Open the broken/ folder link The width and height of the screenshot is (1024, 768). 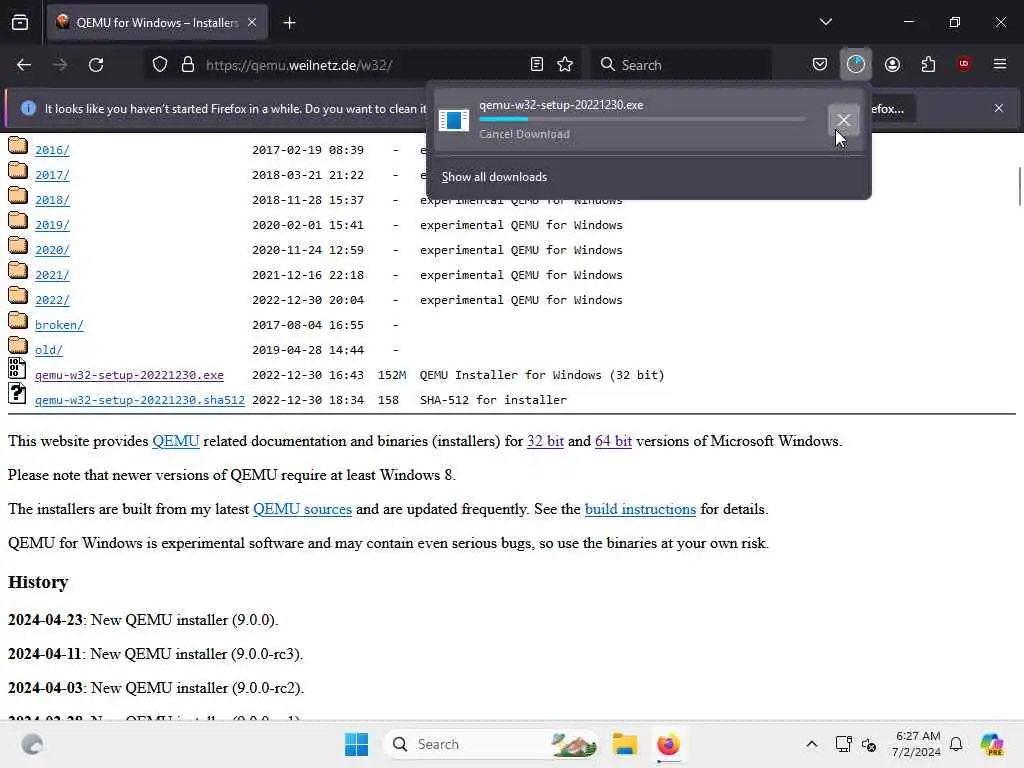[x=59, y=325]
